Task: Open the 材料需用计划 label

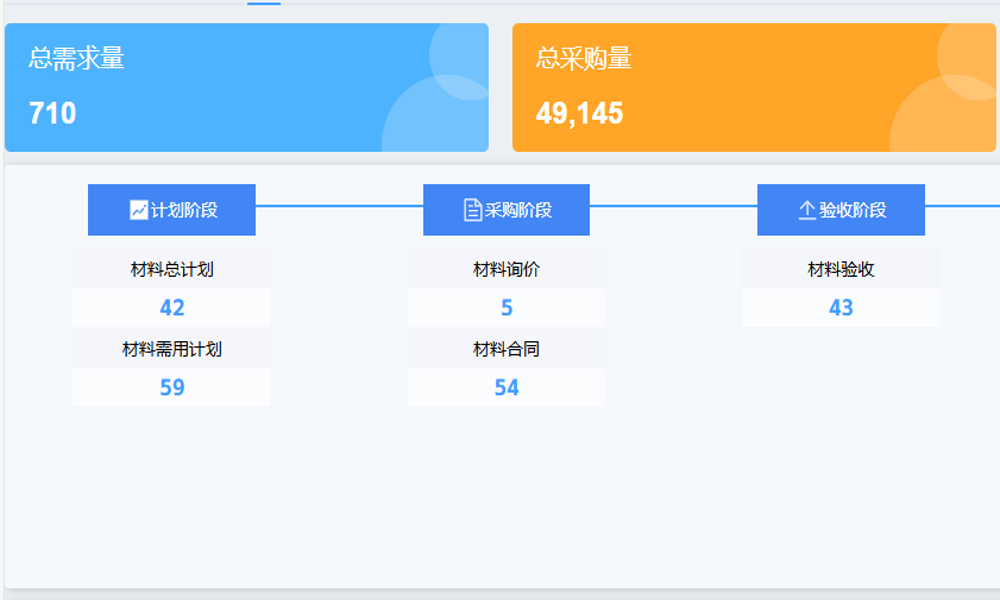Action: coord(172,349)
